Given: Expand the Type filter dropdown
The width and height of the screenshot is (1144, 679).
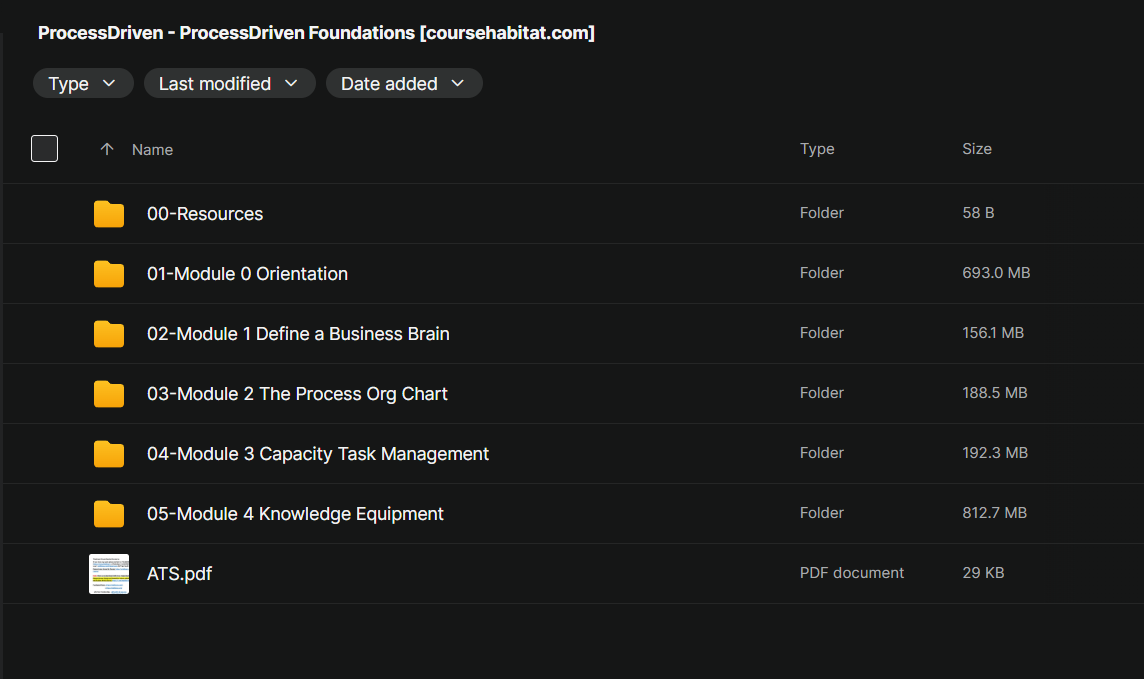Looking at the screenshot, I should (x=83, y=84).
